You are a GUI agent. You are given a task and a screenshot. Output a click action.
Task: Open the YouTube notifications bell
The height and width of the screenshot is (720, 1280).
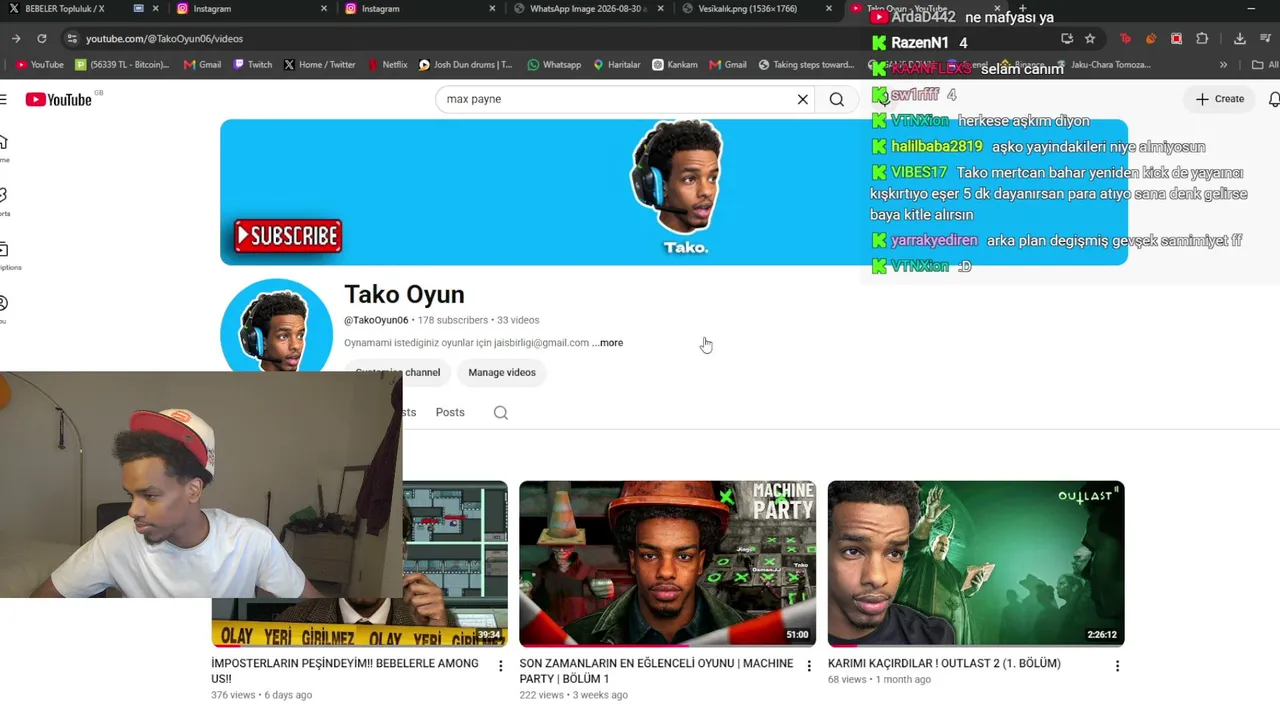click(x=1274, y=99)
